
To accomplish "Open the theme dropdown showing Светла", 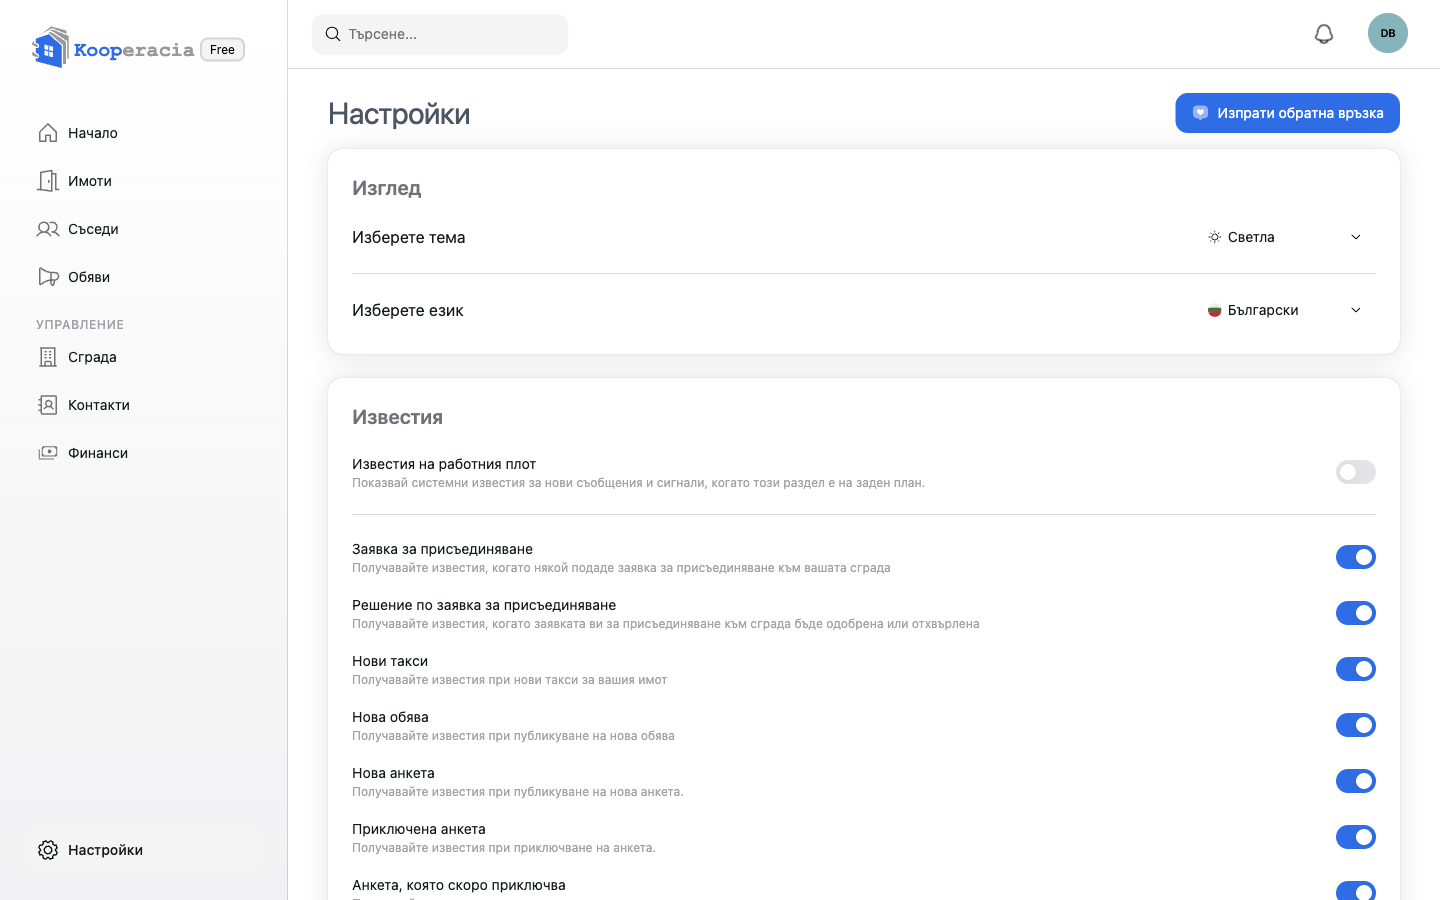I will point(1286,237).
